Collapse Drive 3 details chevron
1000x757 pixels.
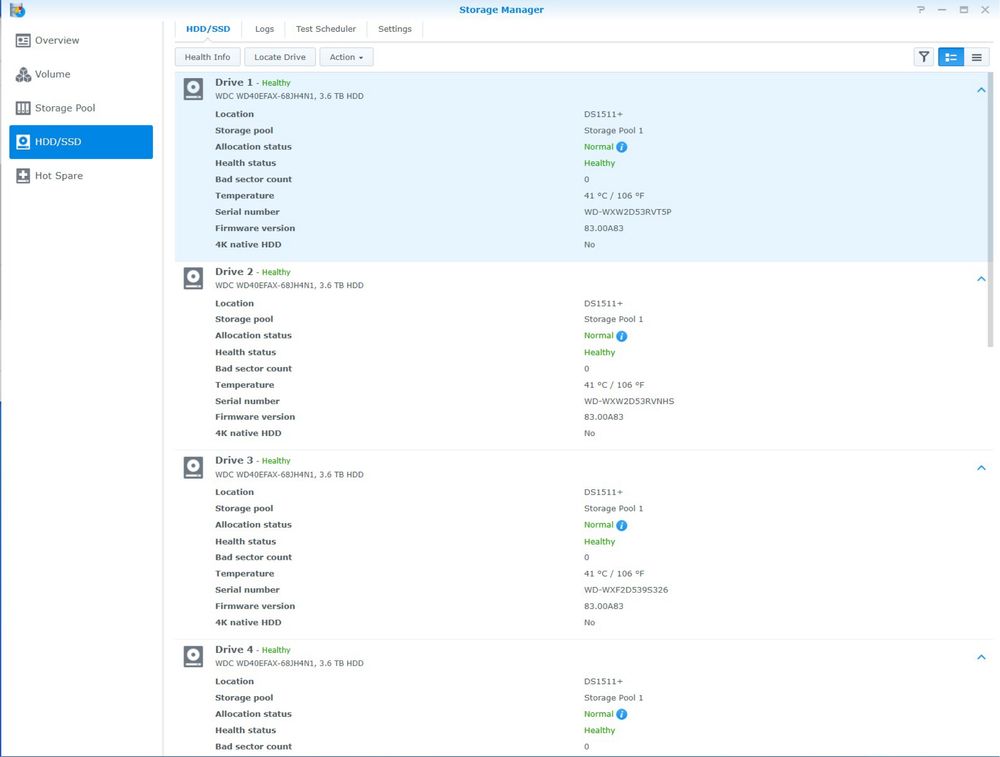click(981, 468)
